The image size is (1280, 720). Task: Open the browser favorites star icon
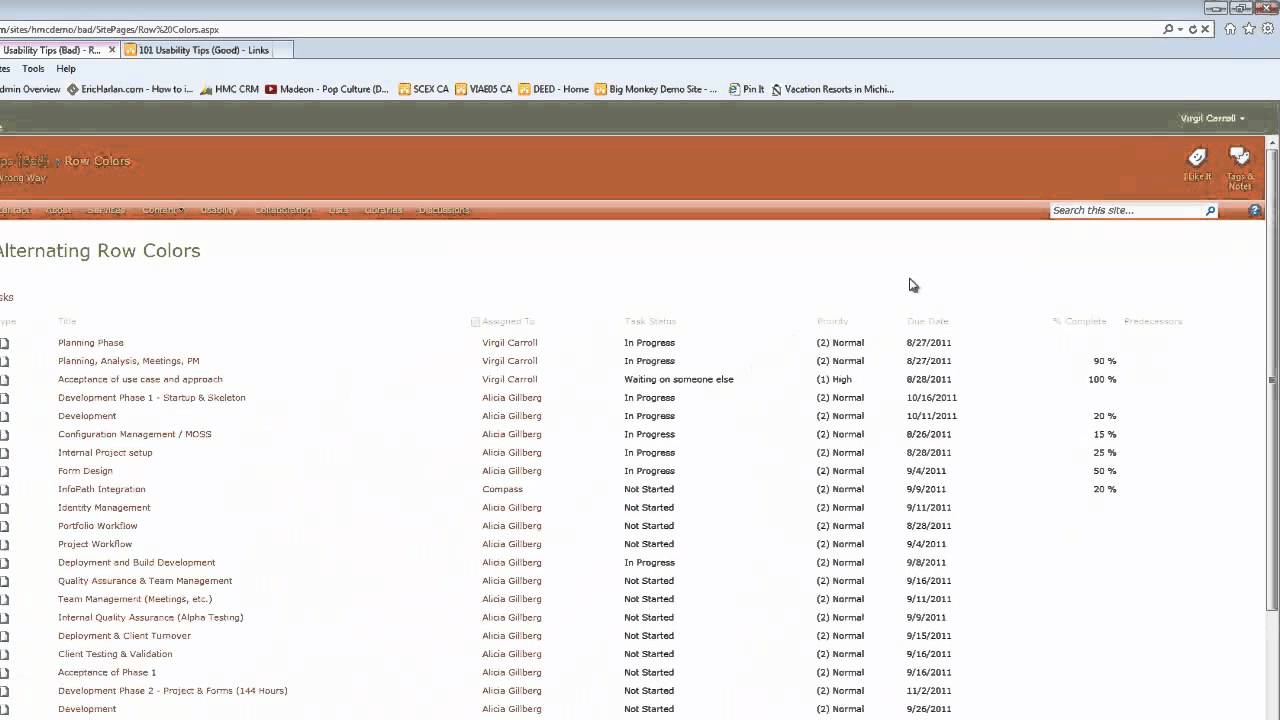1249,29
